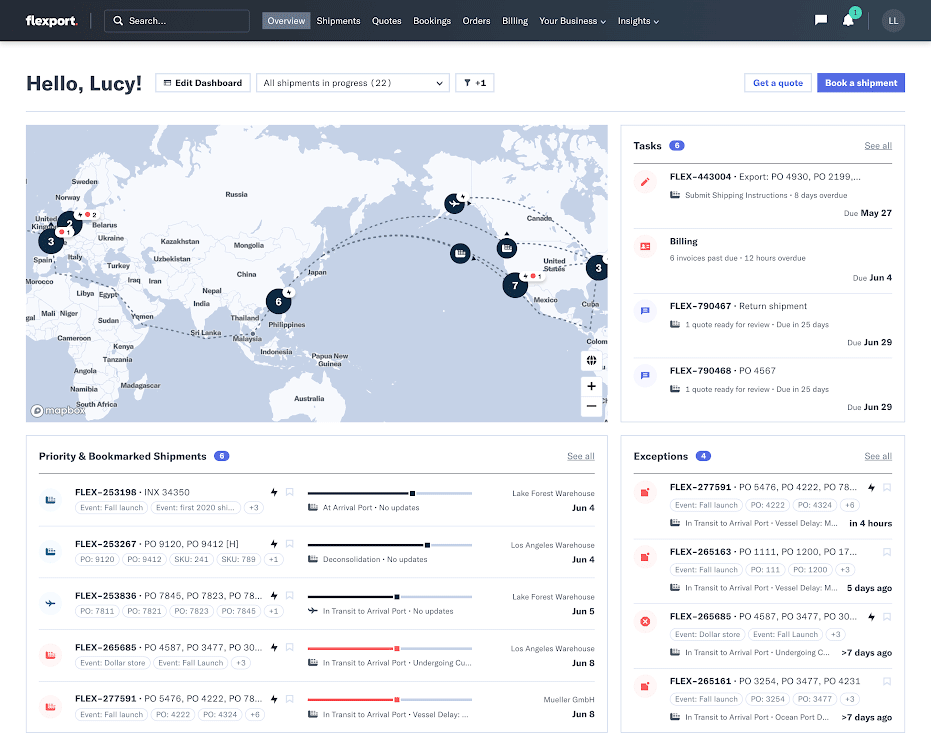Open the Billing tab

coord(515,21)
